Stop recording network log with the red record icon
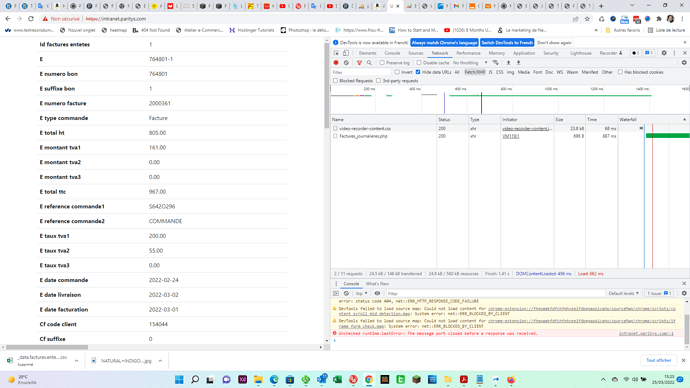This screenshot has height=388, width=690. [336, 62]
